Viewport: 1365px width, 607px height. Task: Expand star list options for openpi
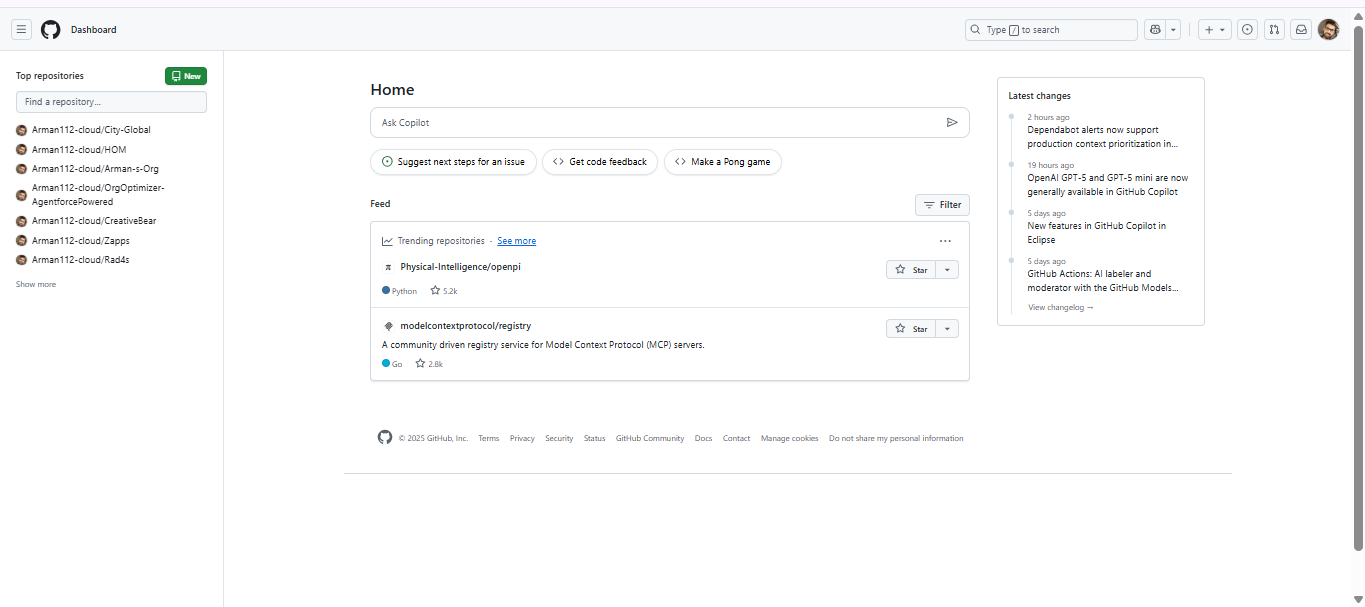(x=946, y=269)
